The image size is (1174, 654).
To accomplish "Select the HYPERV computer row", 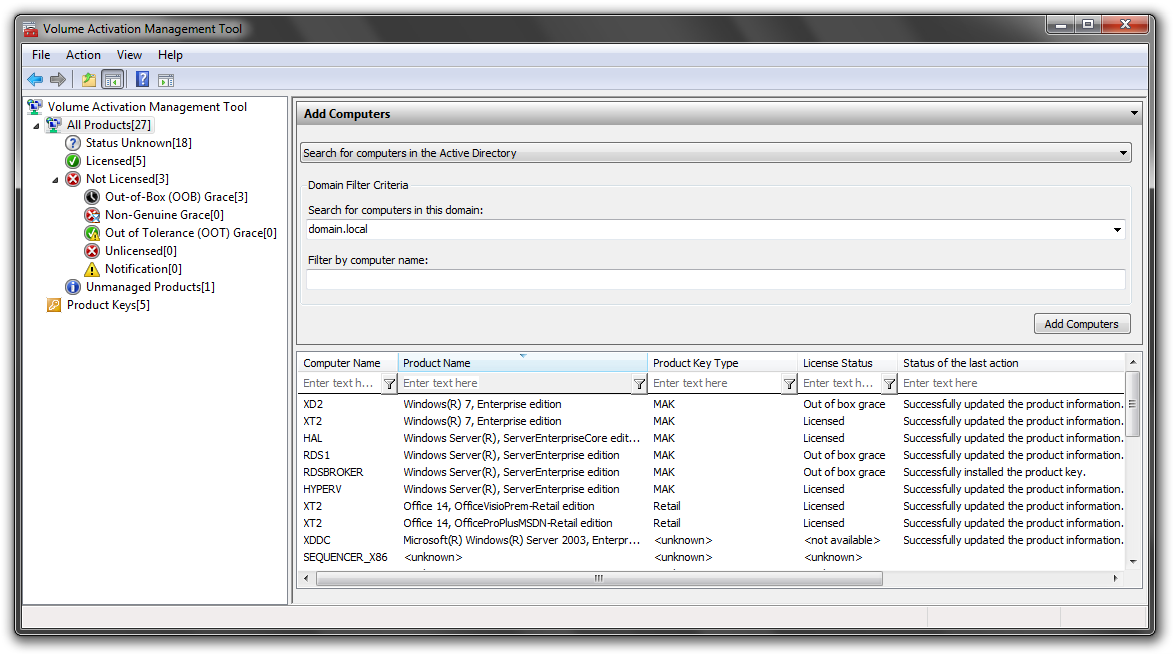I will pos(711,489).
